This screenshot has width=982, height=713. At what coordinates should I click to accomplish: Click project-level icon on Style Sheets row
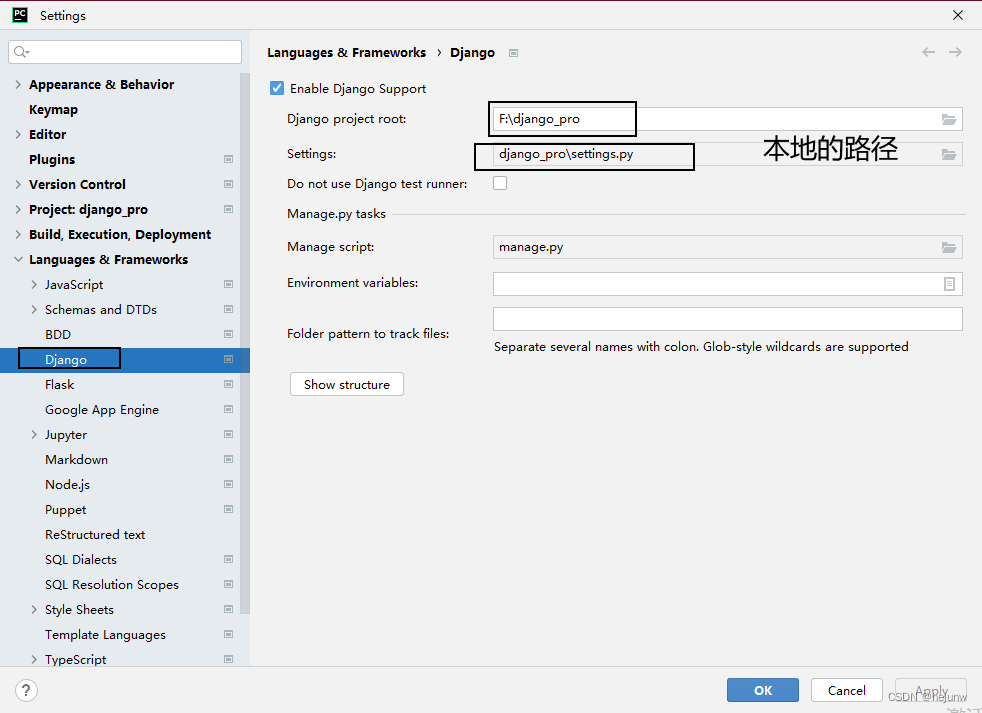pyautogui.click(x=229, y=610)
